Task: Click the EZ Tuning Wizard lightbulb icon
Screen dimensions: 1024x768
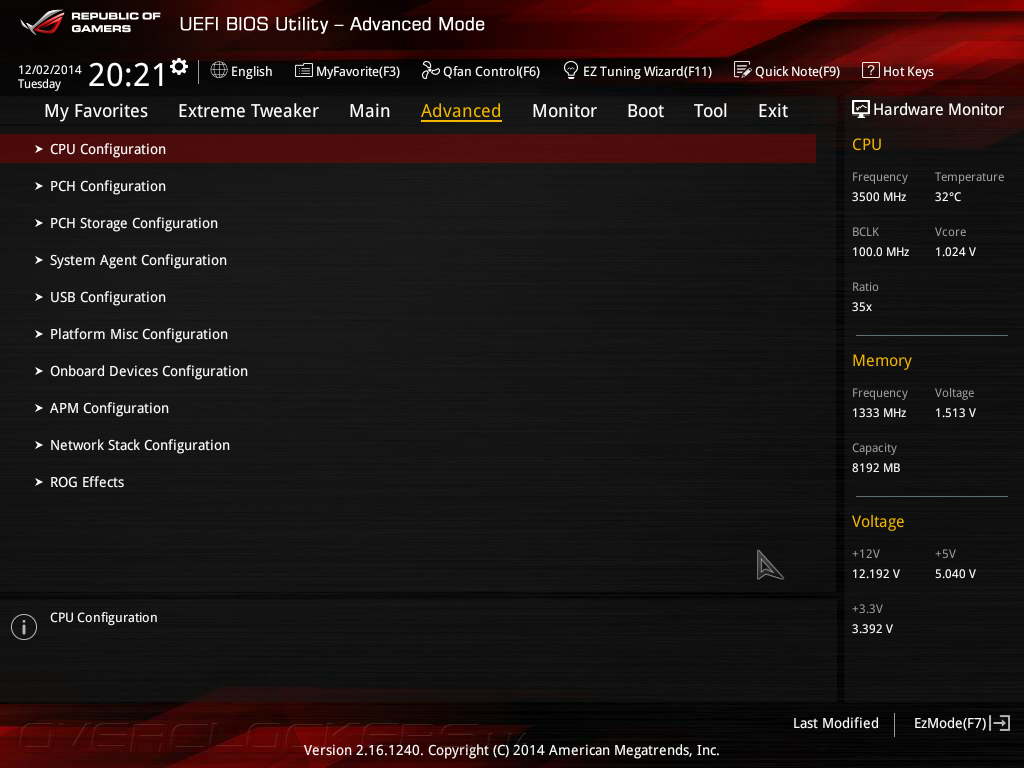Action: click(x=571, y=70)
